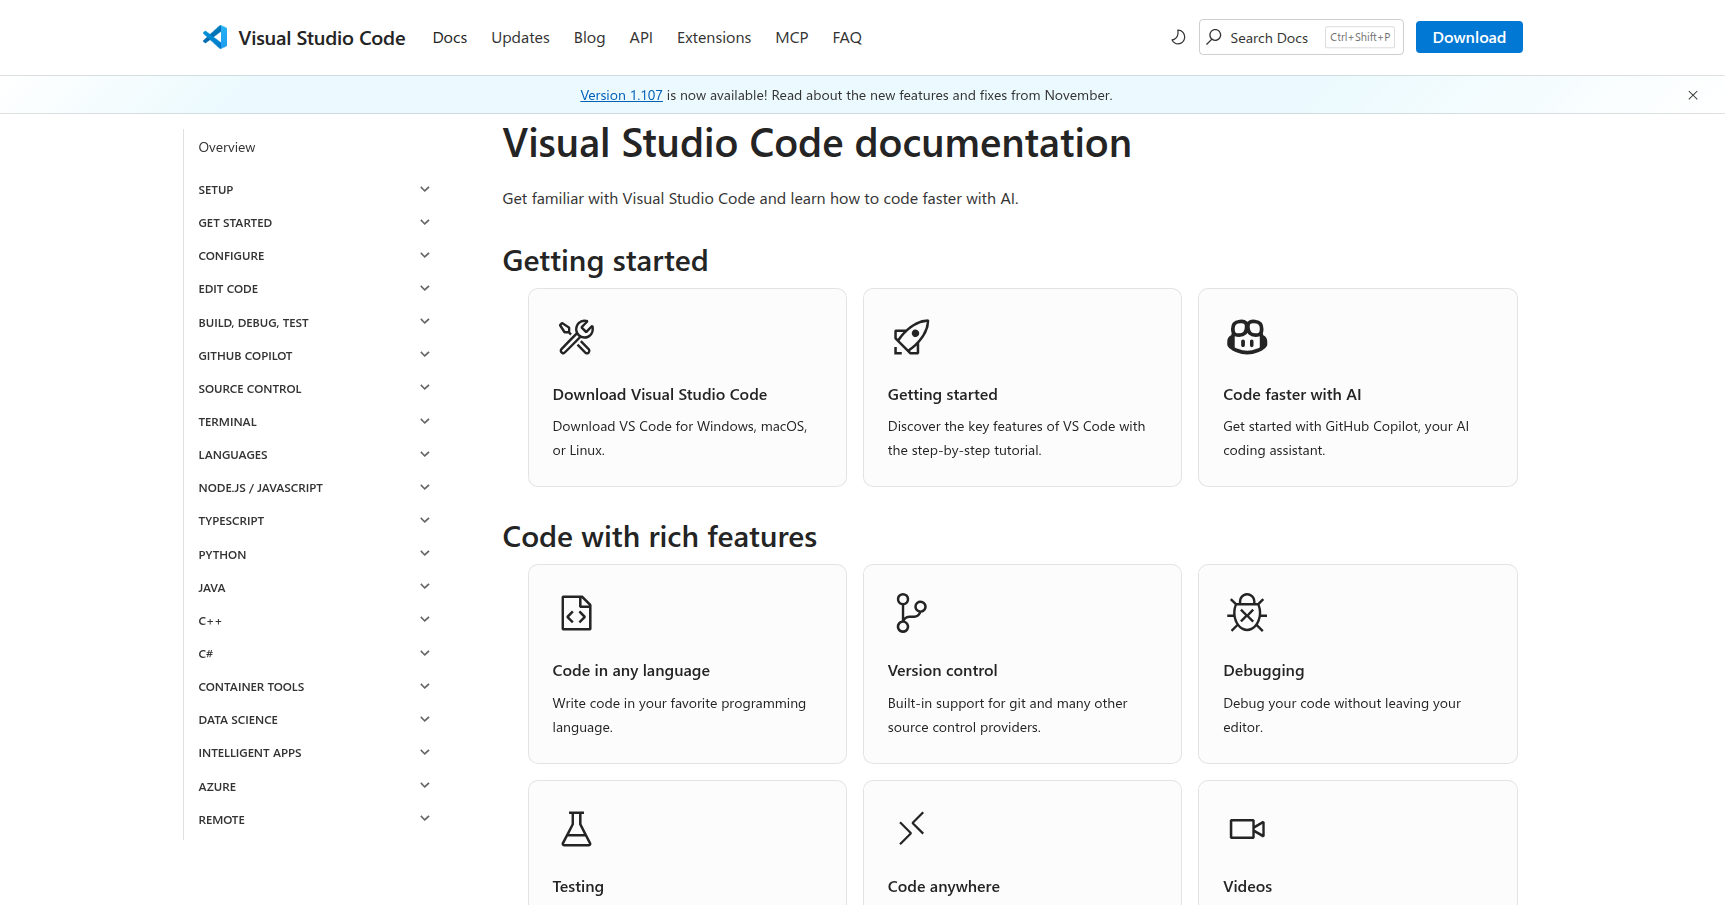Viewport: 1725px width, 905px height.
Task: Click the Copilot icon on Code faster card
Action: pyautogui.click(x=1246, y=338)
